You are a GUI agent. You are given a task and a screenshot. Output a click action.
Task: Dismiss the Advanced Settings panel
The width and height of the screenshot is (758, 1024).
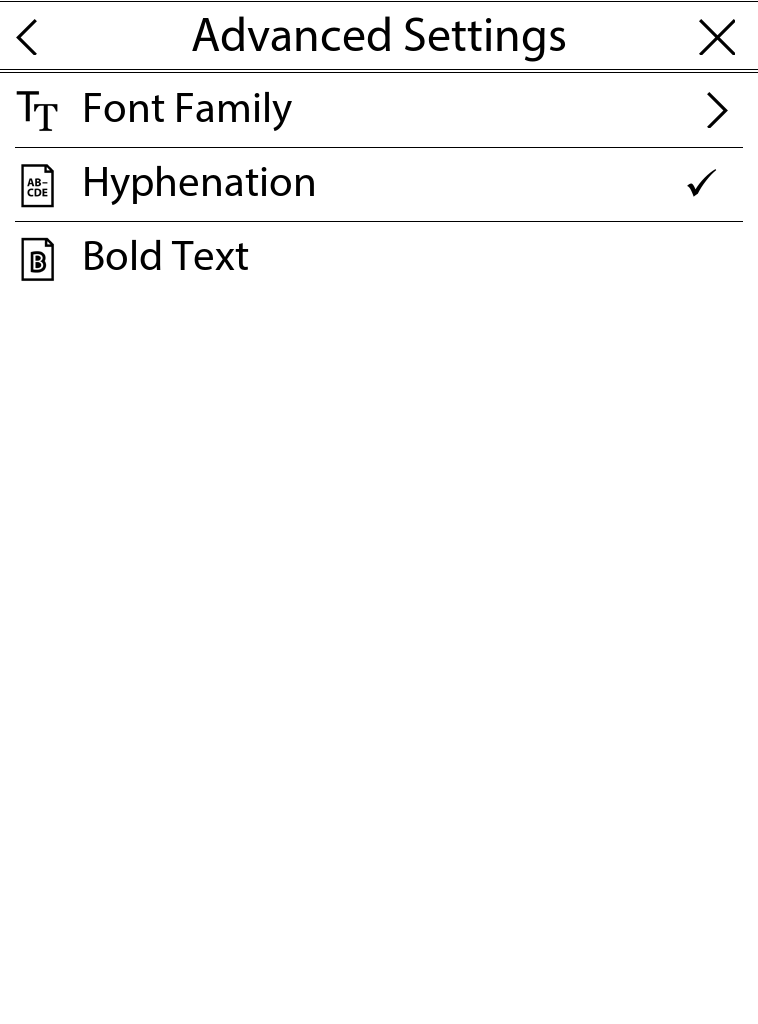point(717,38)
